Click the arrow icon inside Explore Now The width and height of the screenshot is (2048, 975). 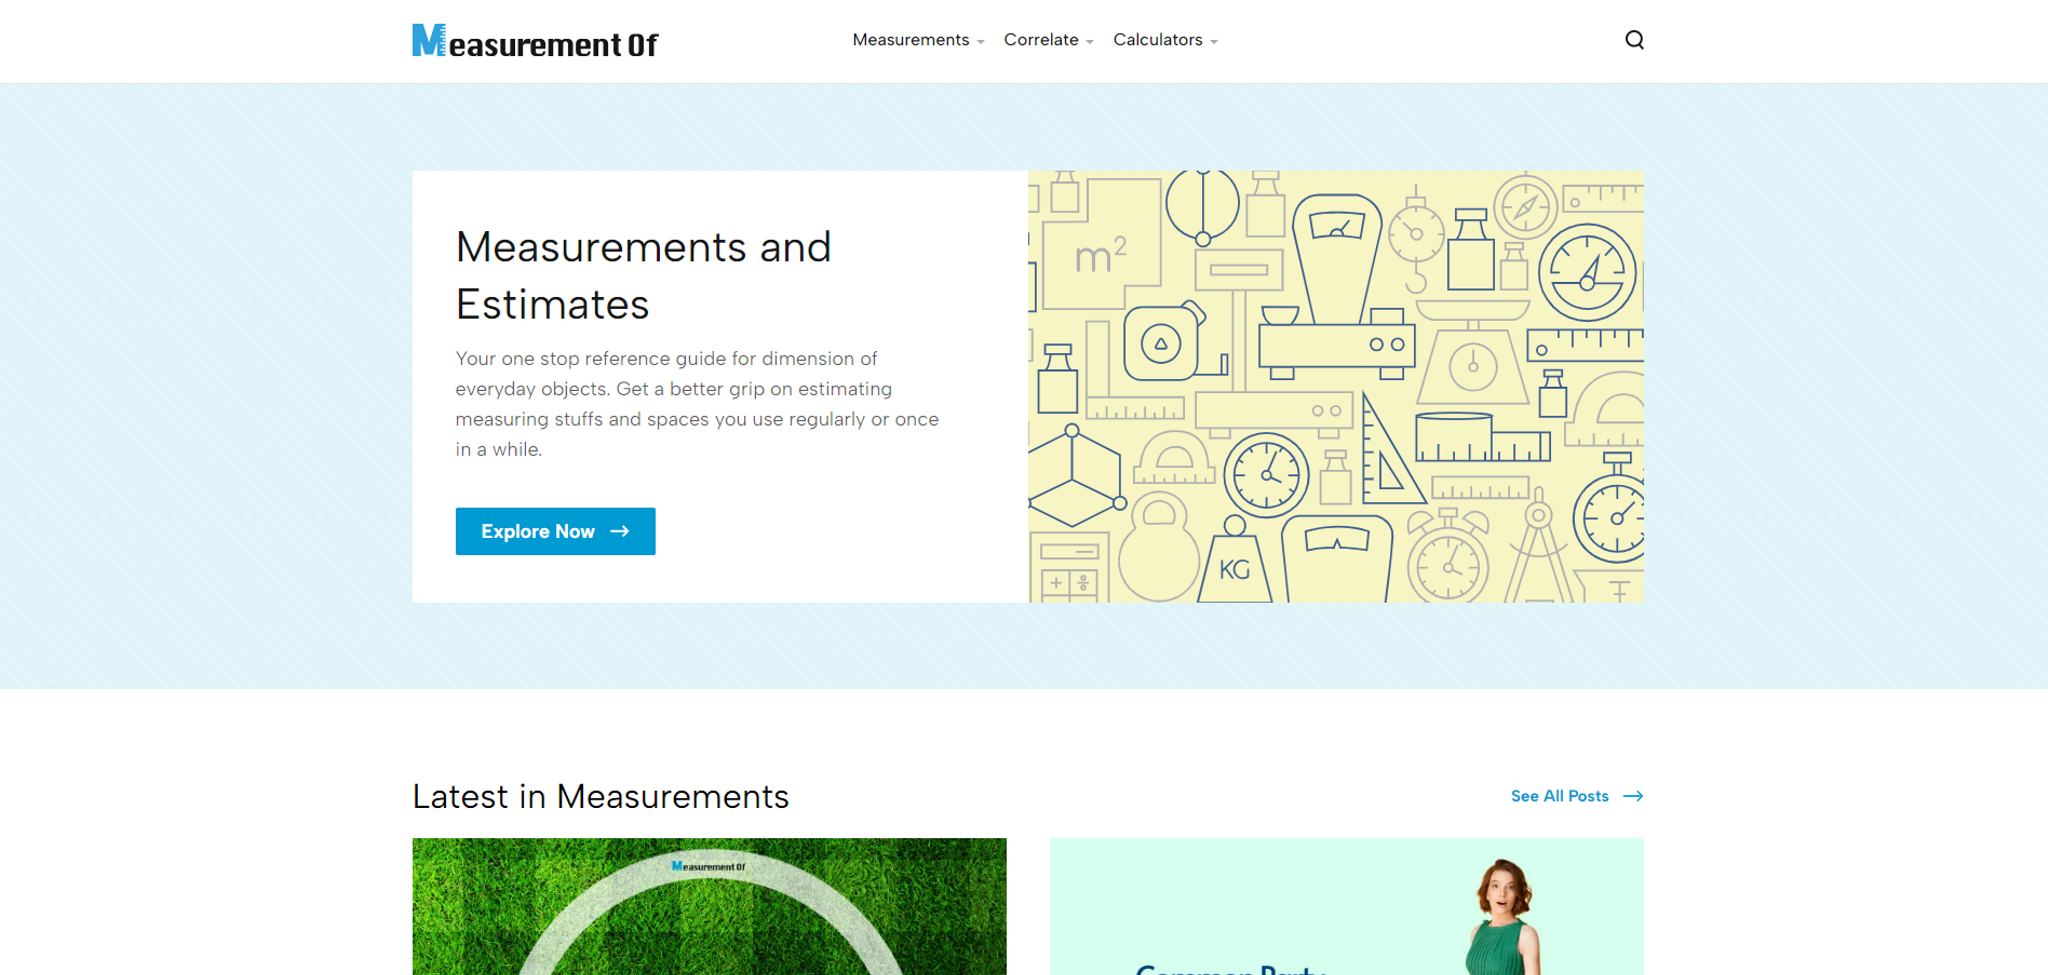(x=620, y=531)
